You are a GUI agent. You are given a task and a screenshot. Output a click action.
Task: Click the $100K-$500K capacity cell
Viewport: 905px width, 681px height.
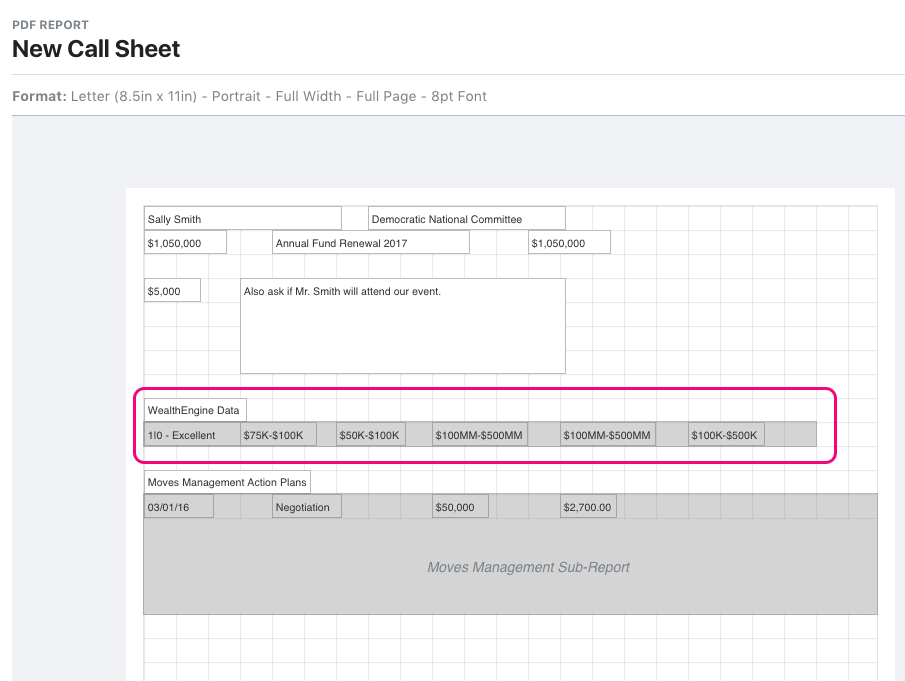click(x=724, y=433)
